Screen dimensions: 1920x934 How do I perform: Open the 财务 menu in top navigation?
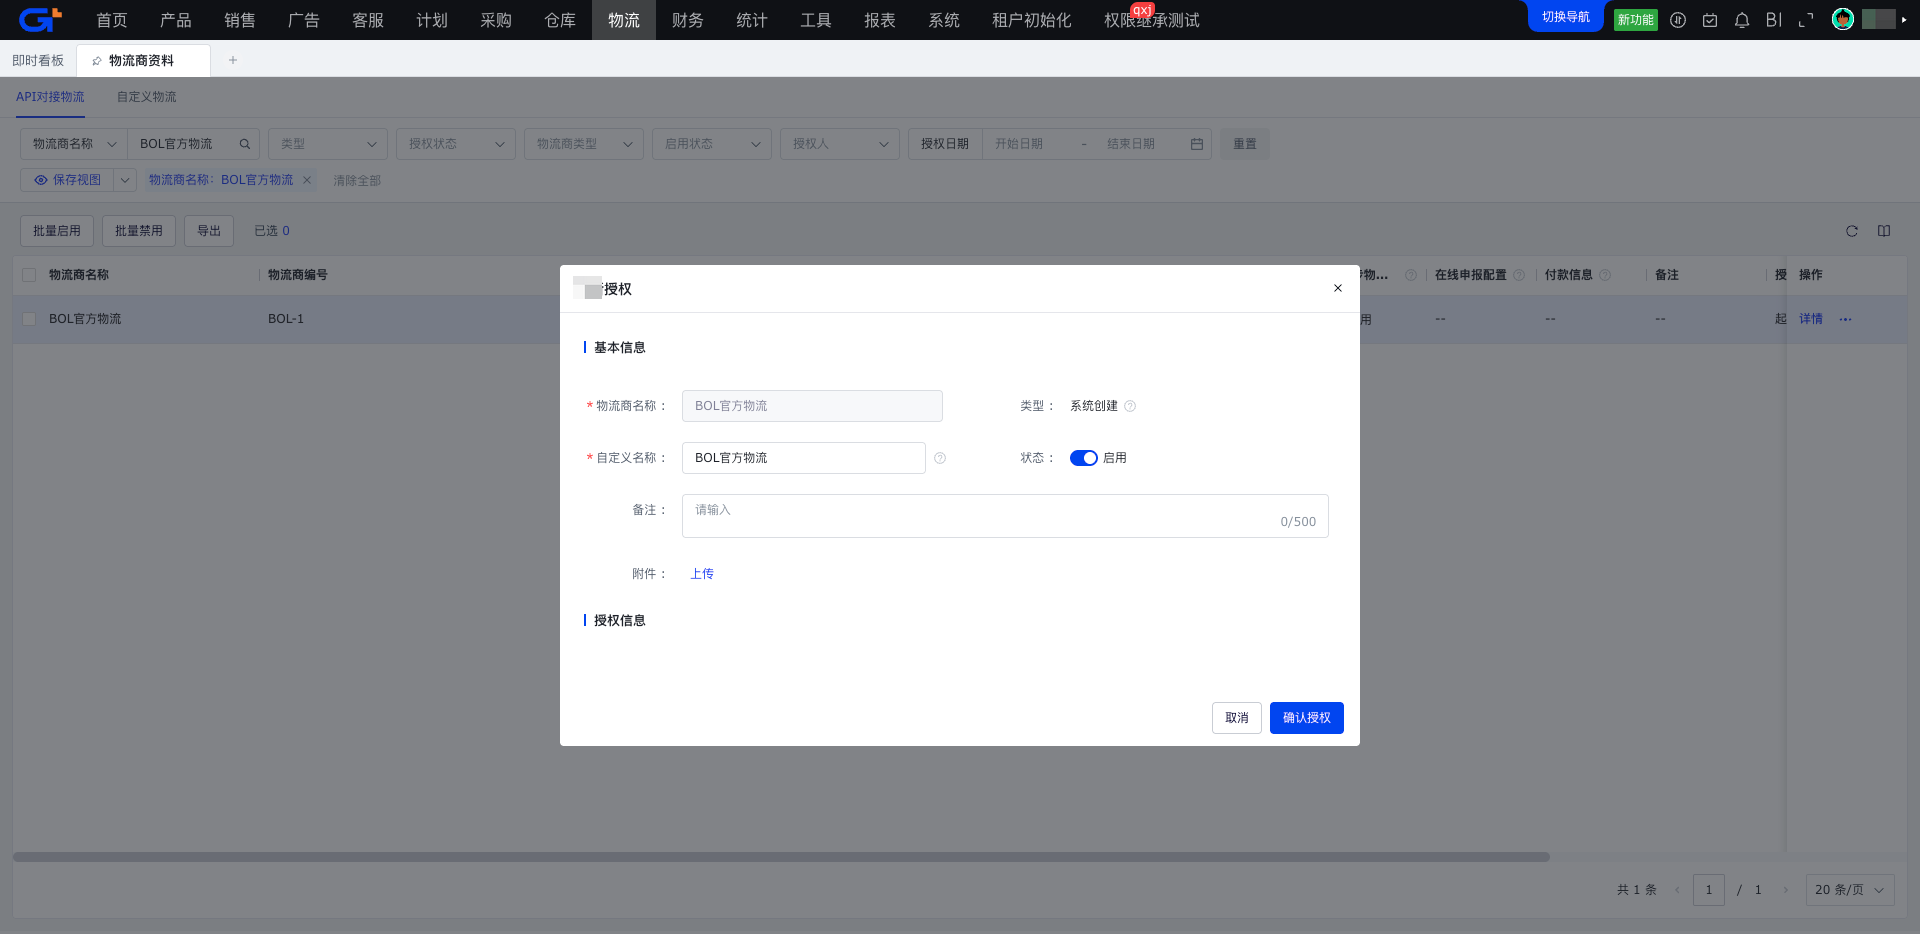pyautogui.click(x=687, y=20)
